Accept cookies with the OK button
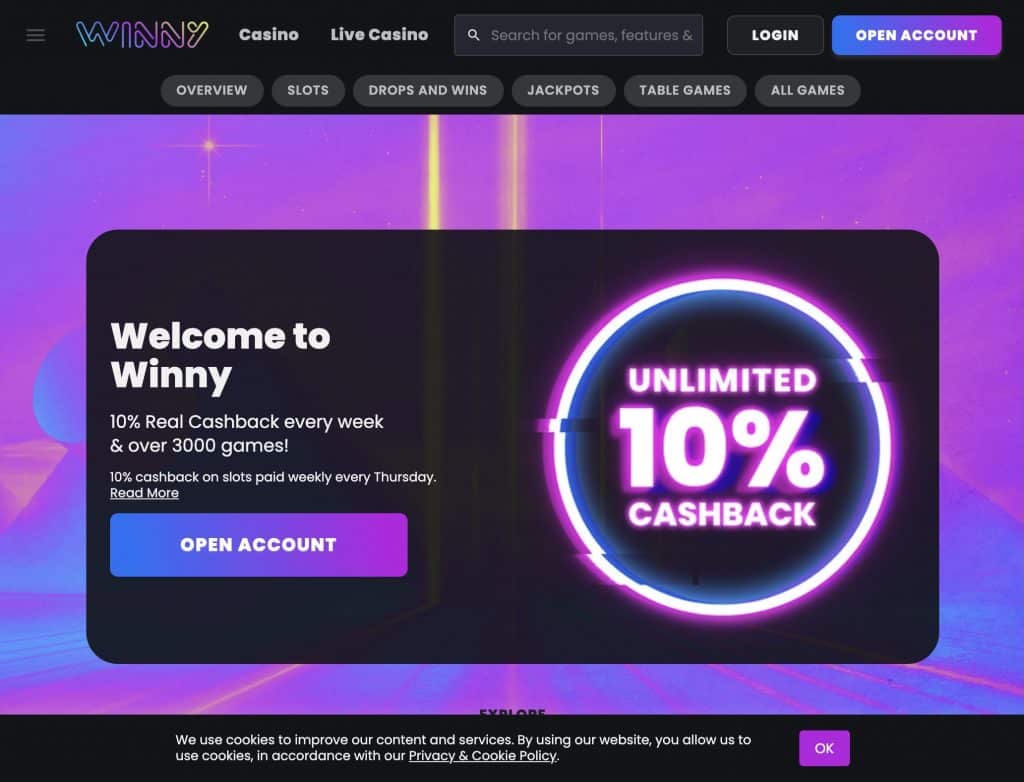Image resolution: width=1024 pixels, height=782 pixels. click(824, 748)
